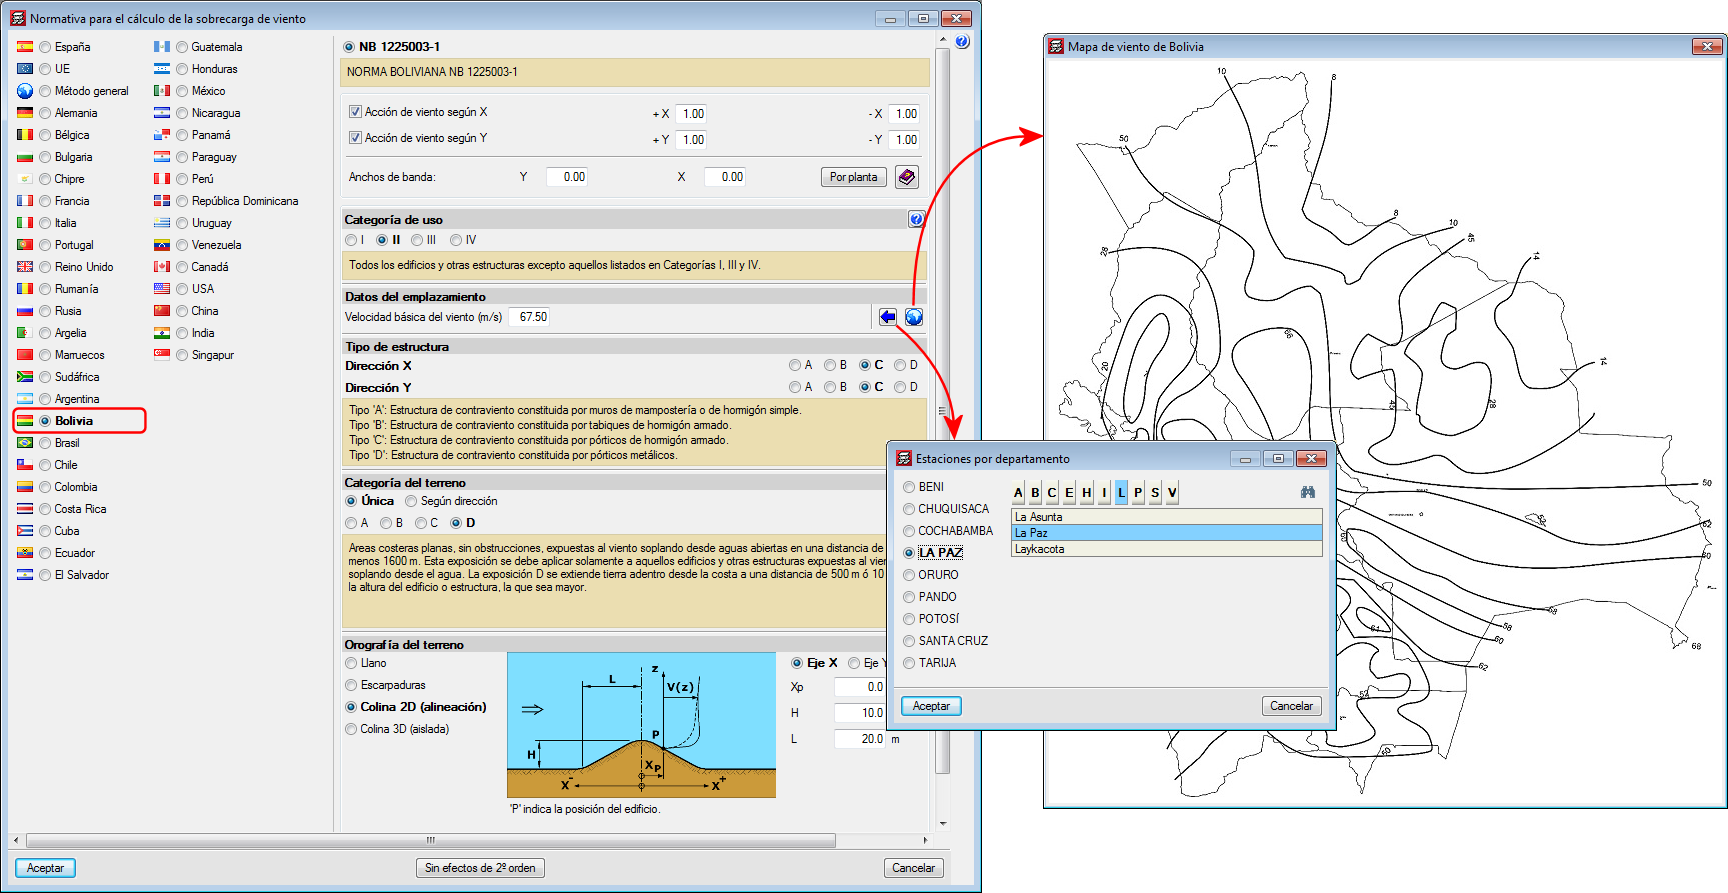
Task: Choose category of use III
Action: point(417,240)
